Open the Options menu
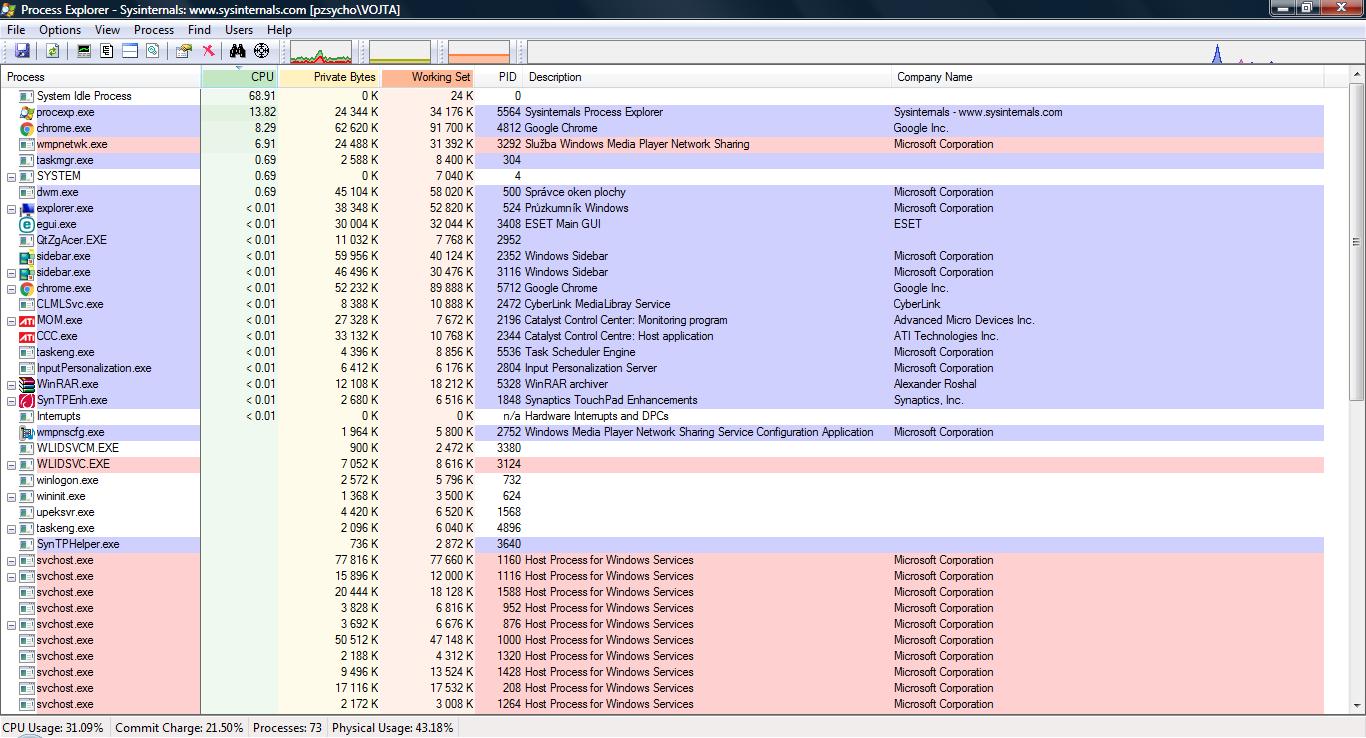This screenshot has height=738, width=1366. [x=60, y=30]
